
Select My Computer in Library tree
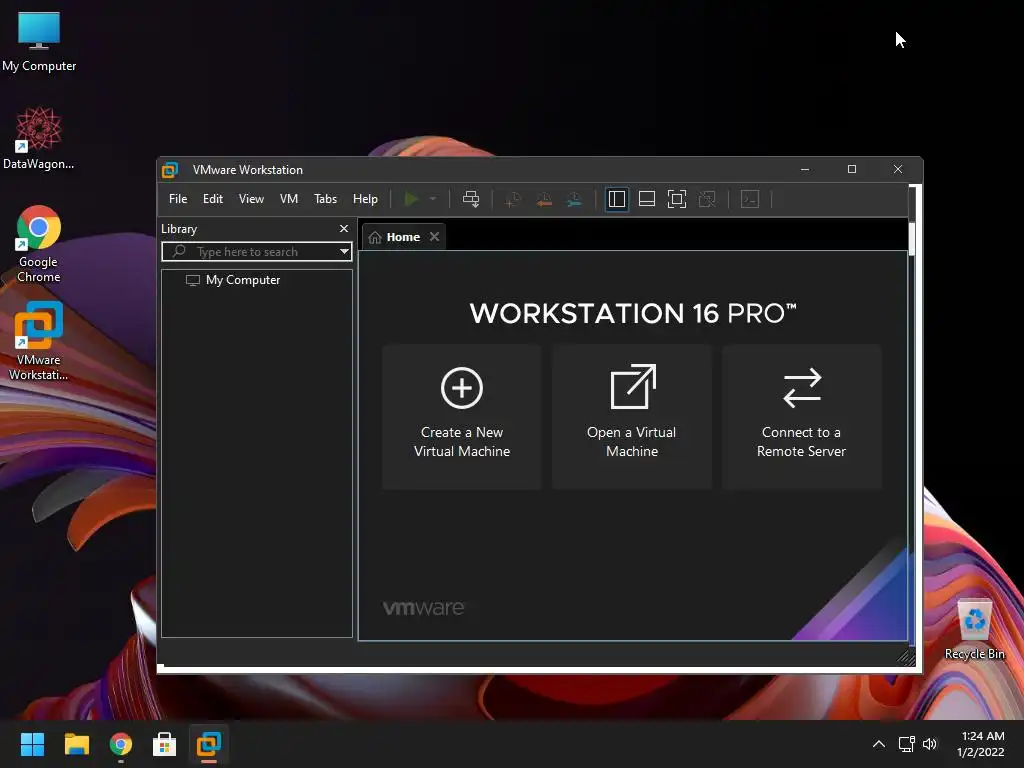coord(233,280)
